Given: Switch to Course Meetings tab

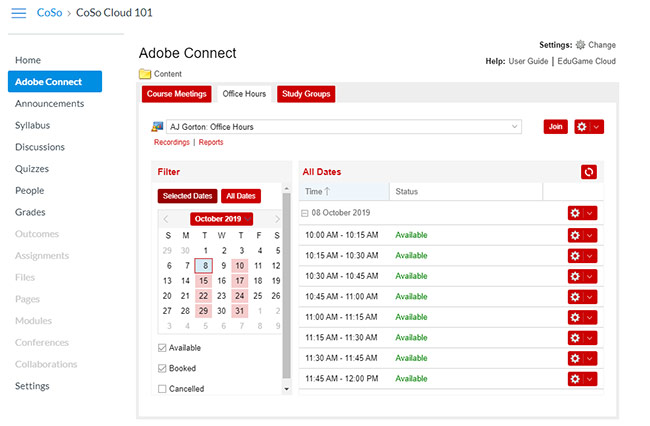Looking at the screenshot, I should coord(177,94).
